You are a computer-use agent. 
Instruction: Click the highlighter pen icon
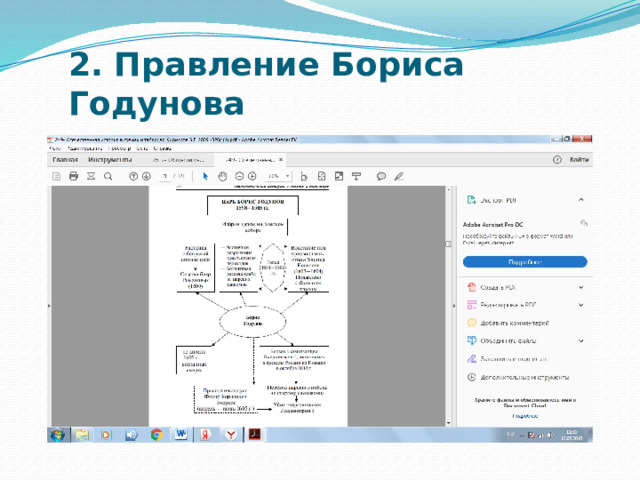point(399,176)
